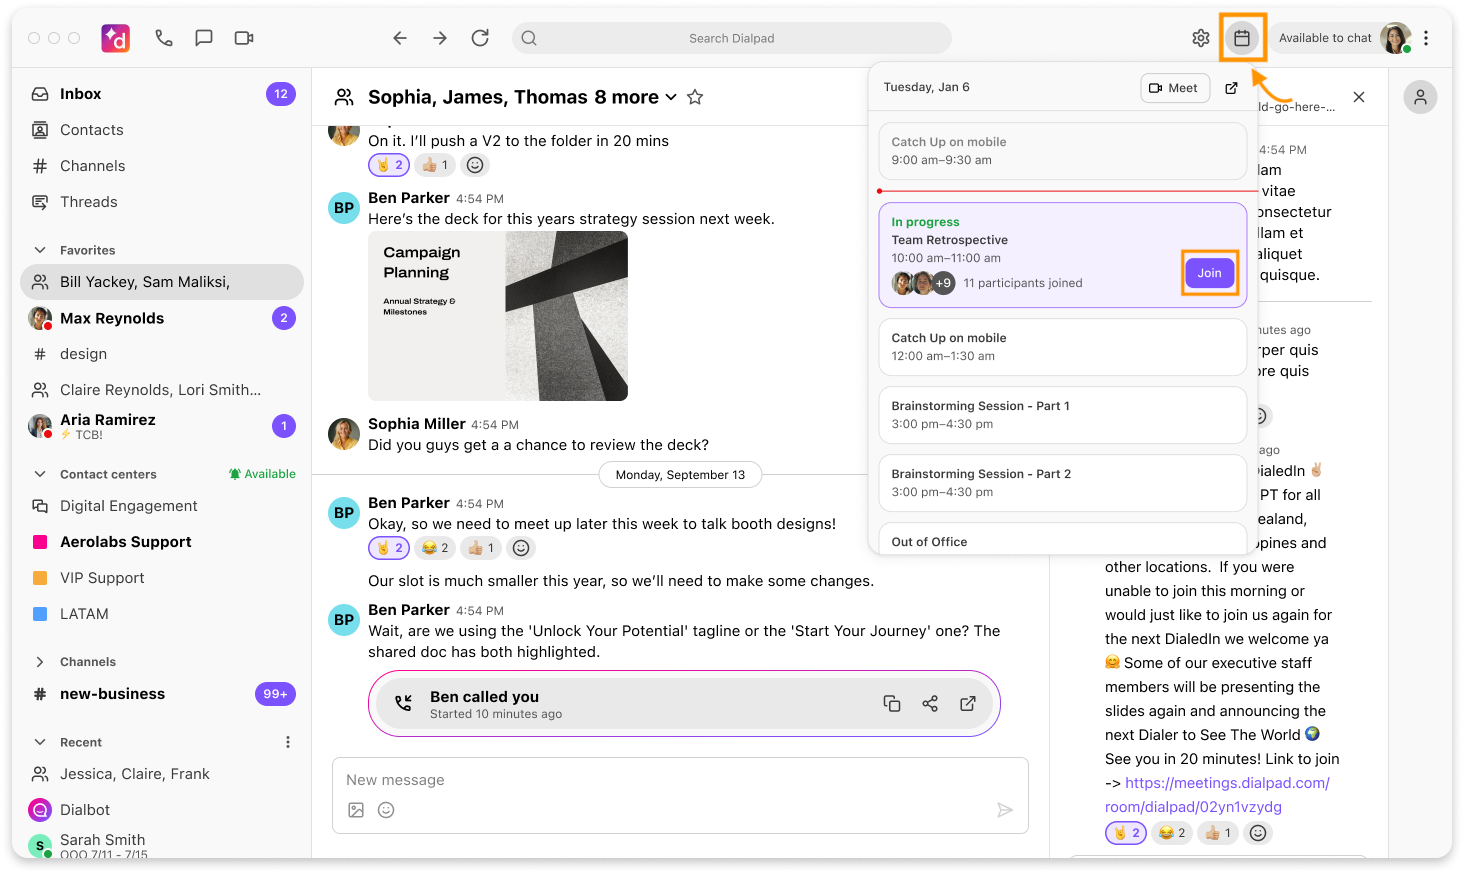Add reaction to 'On it' message
Screen dimensions: 1464x874
click(476, 165)
